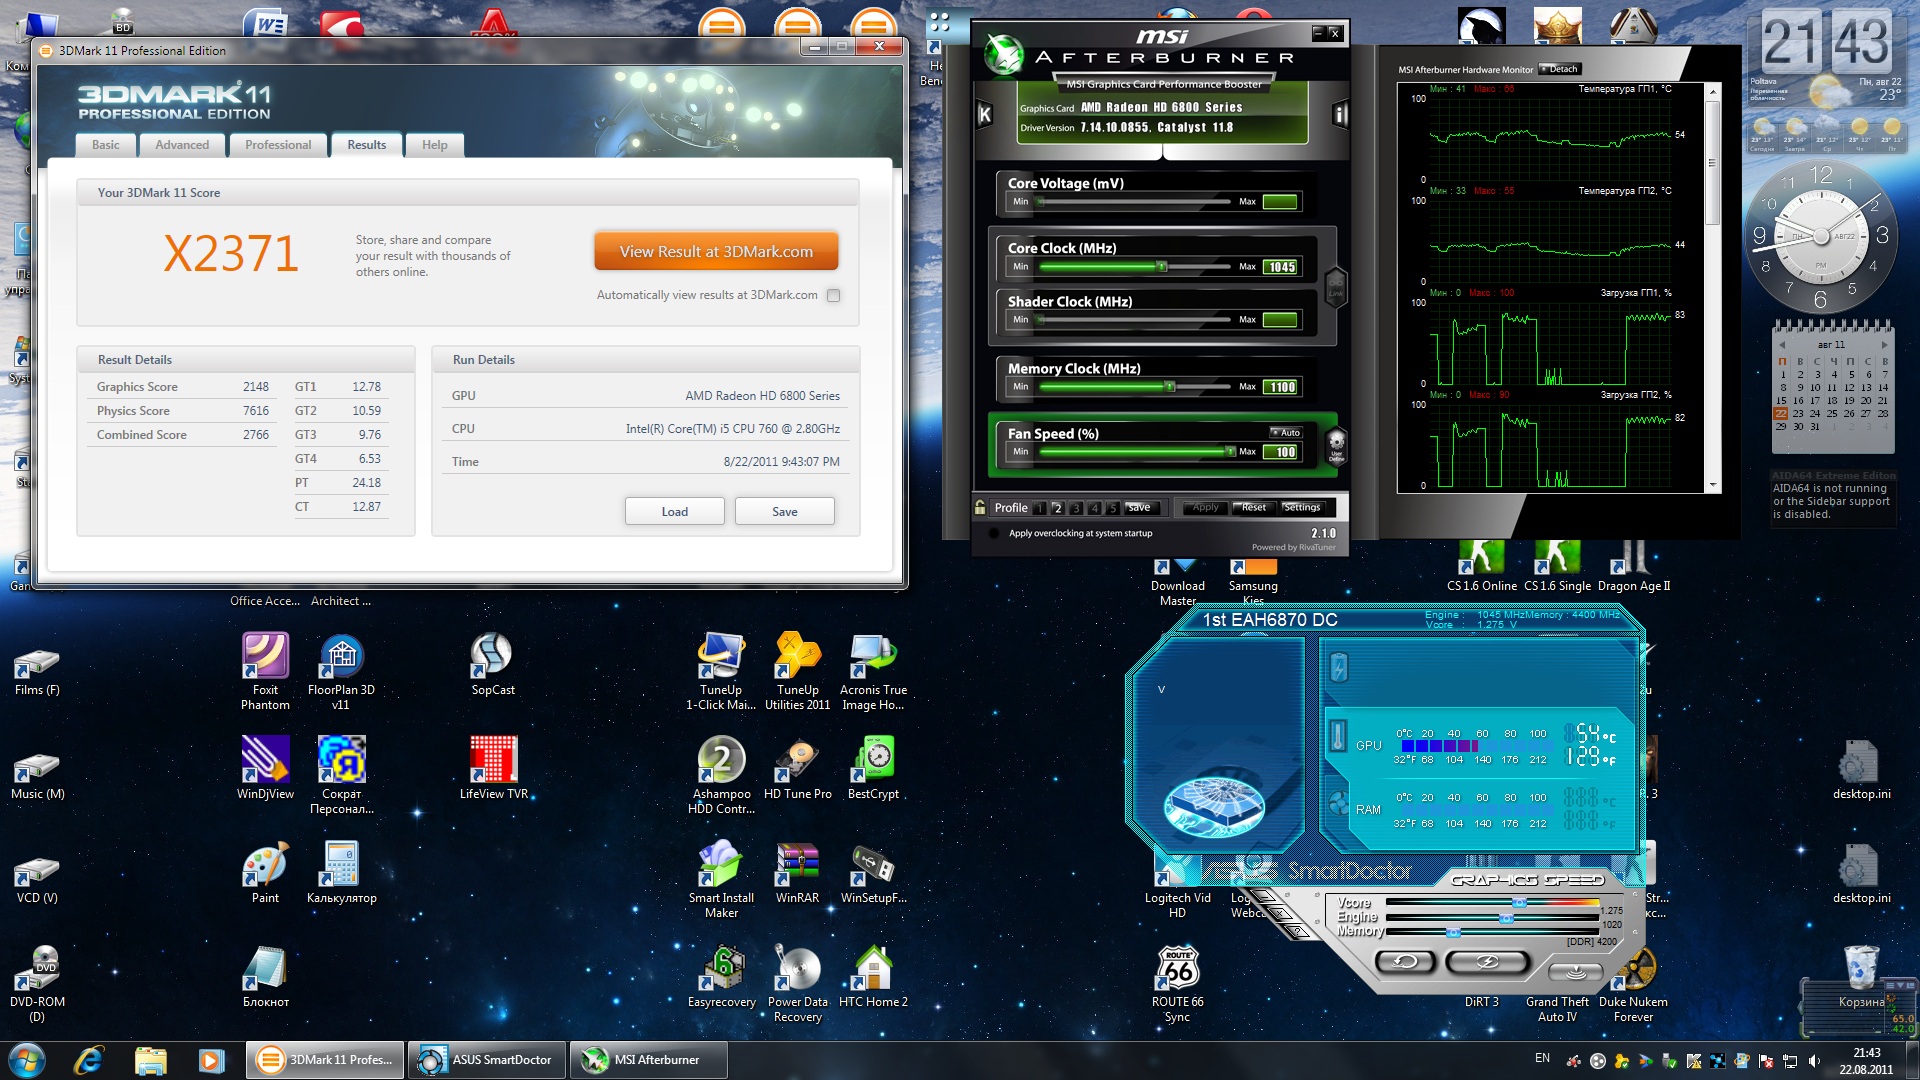Screen dimensions: 1920x1080
Task: Open the Help tab in 3DMark
Action: click(x=434, y=145)
